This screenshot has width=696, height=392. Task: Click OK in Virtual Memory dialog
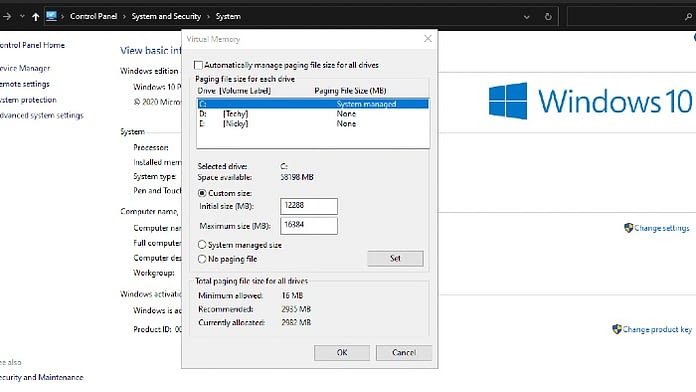[x=342, y=352]
